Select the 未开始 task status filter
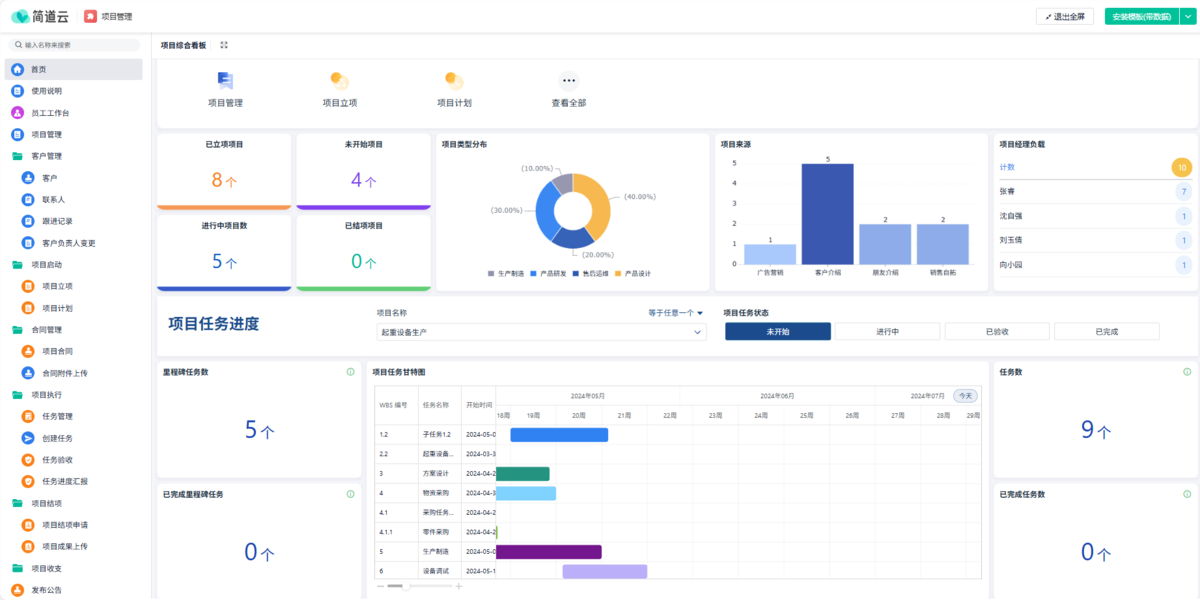This screenshot has height=600, width=1200. (778, 331)
